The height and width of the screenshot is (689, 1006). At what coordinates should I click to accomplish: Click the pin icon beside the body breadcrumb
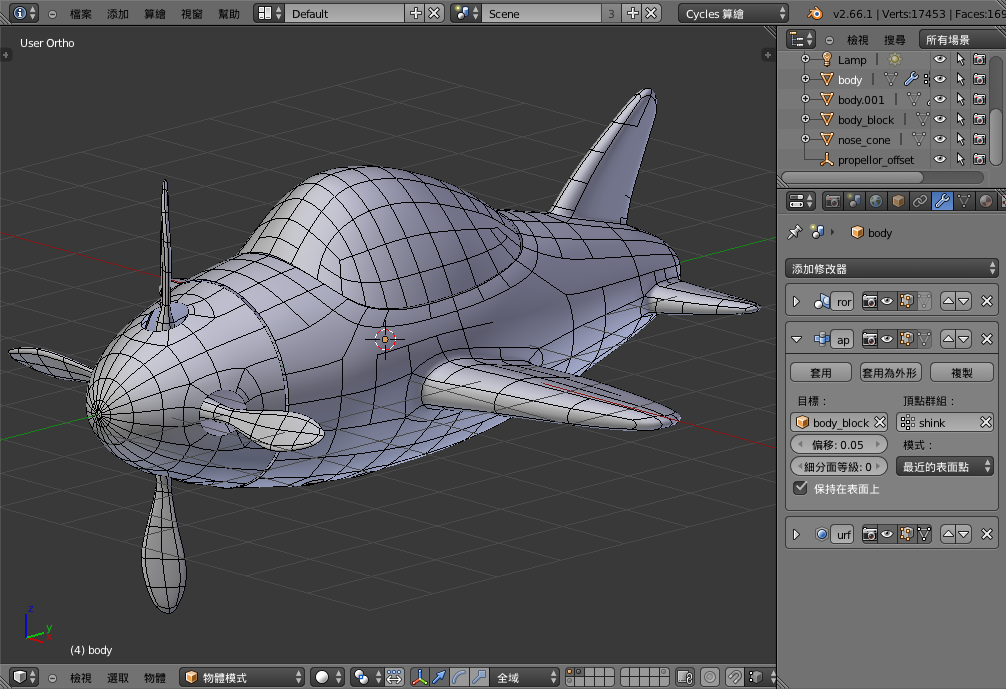(x=795, y=232)
